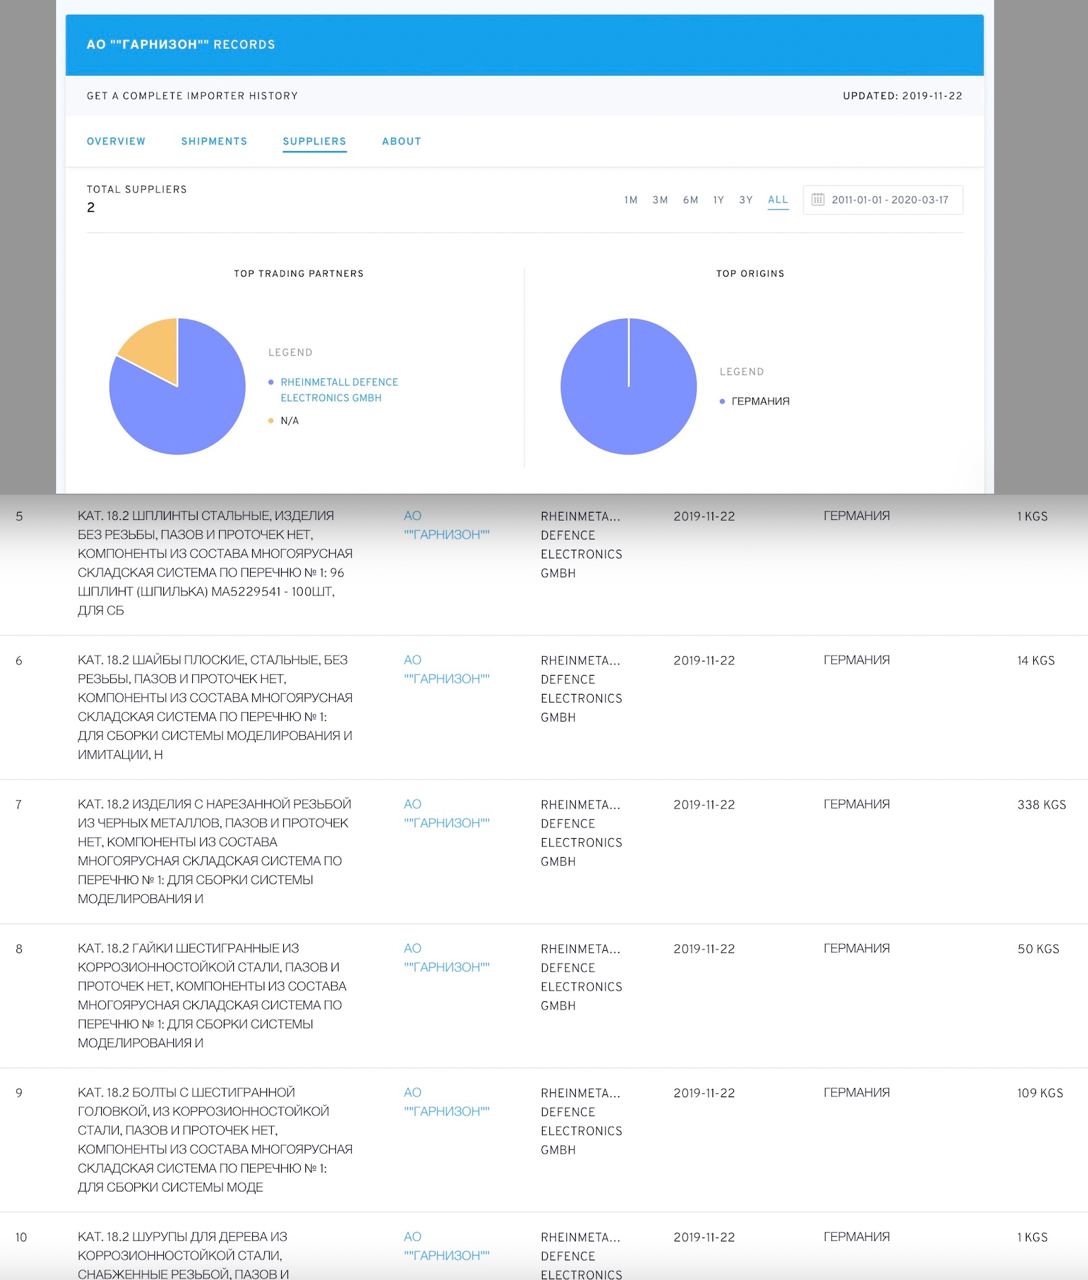Open the date range picker field
This screenshot has height=1280, width=1088.
click(889, 200)
